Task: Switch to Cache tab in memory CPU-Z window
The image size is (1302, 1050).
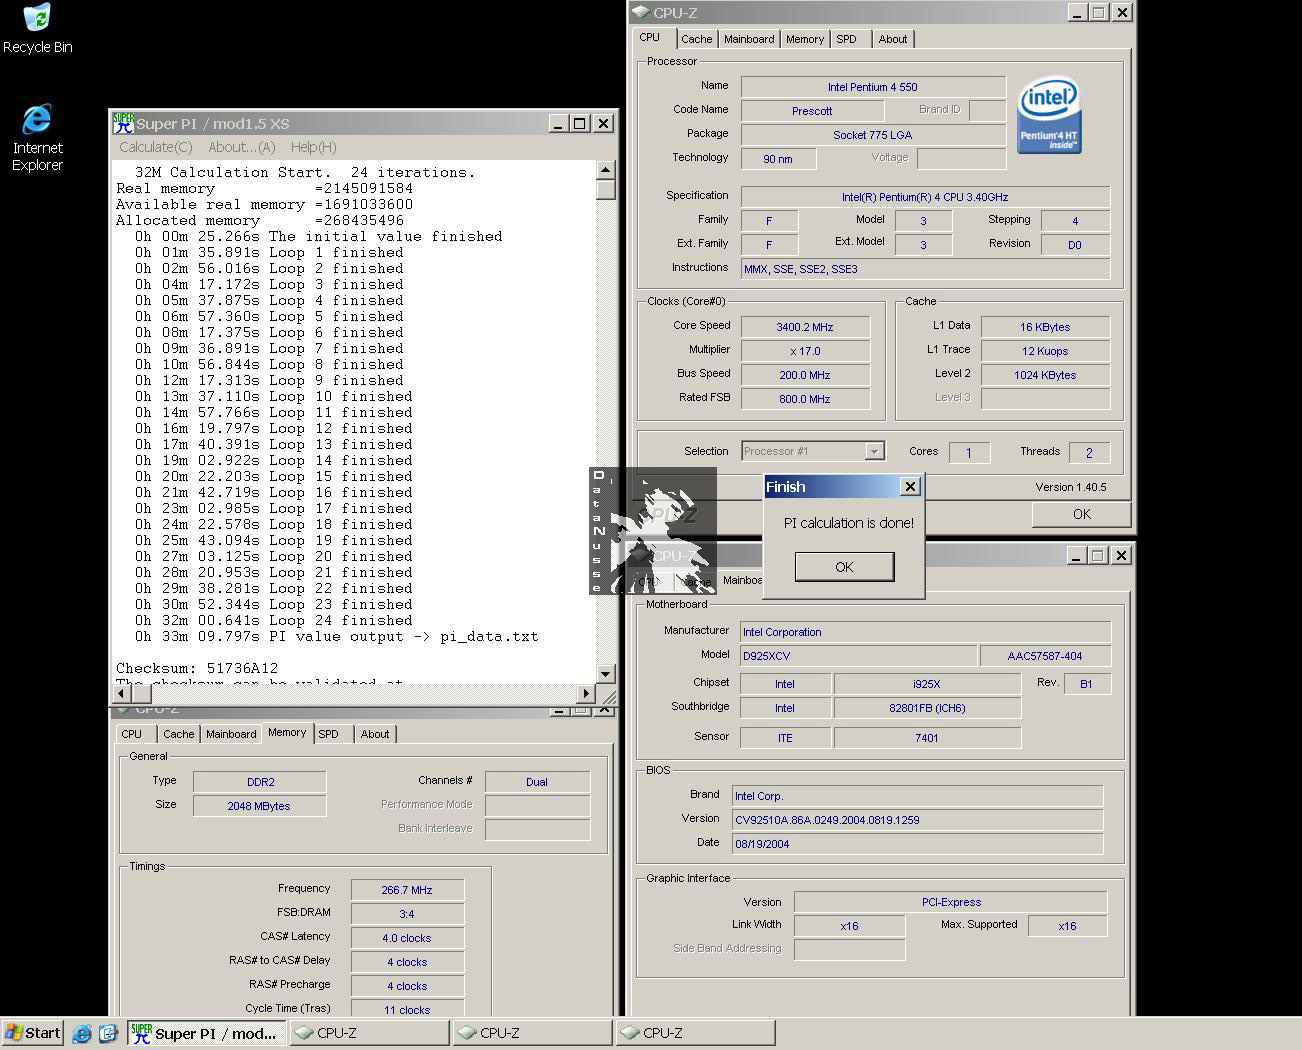Action: [x=179, y=734]
